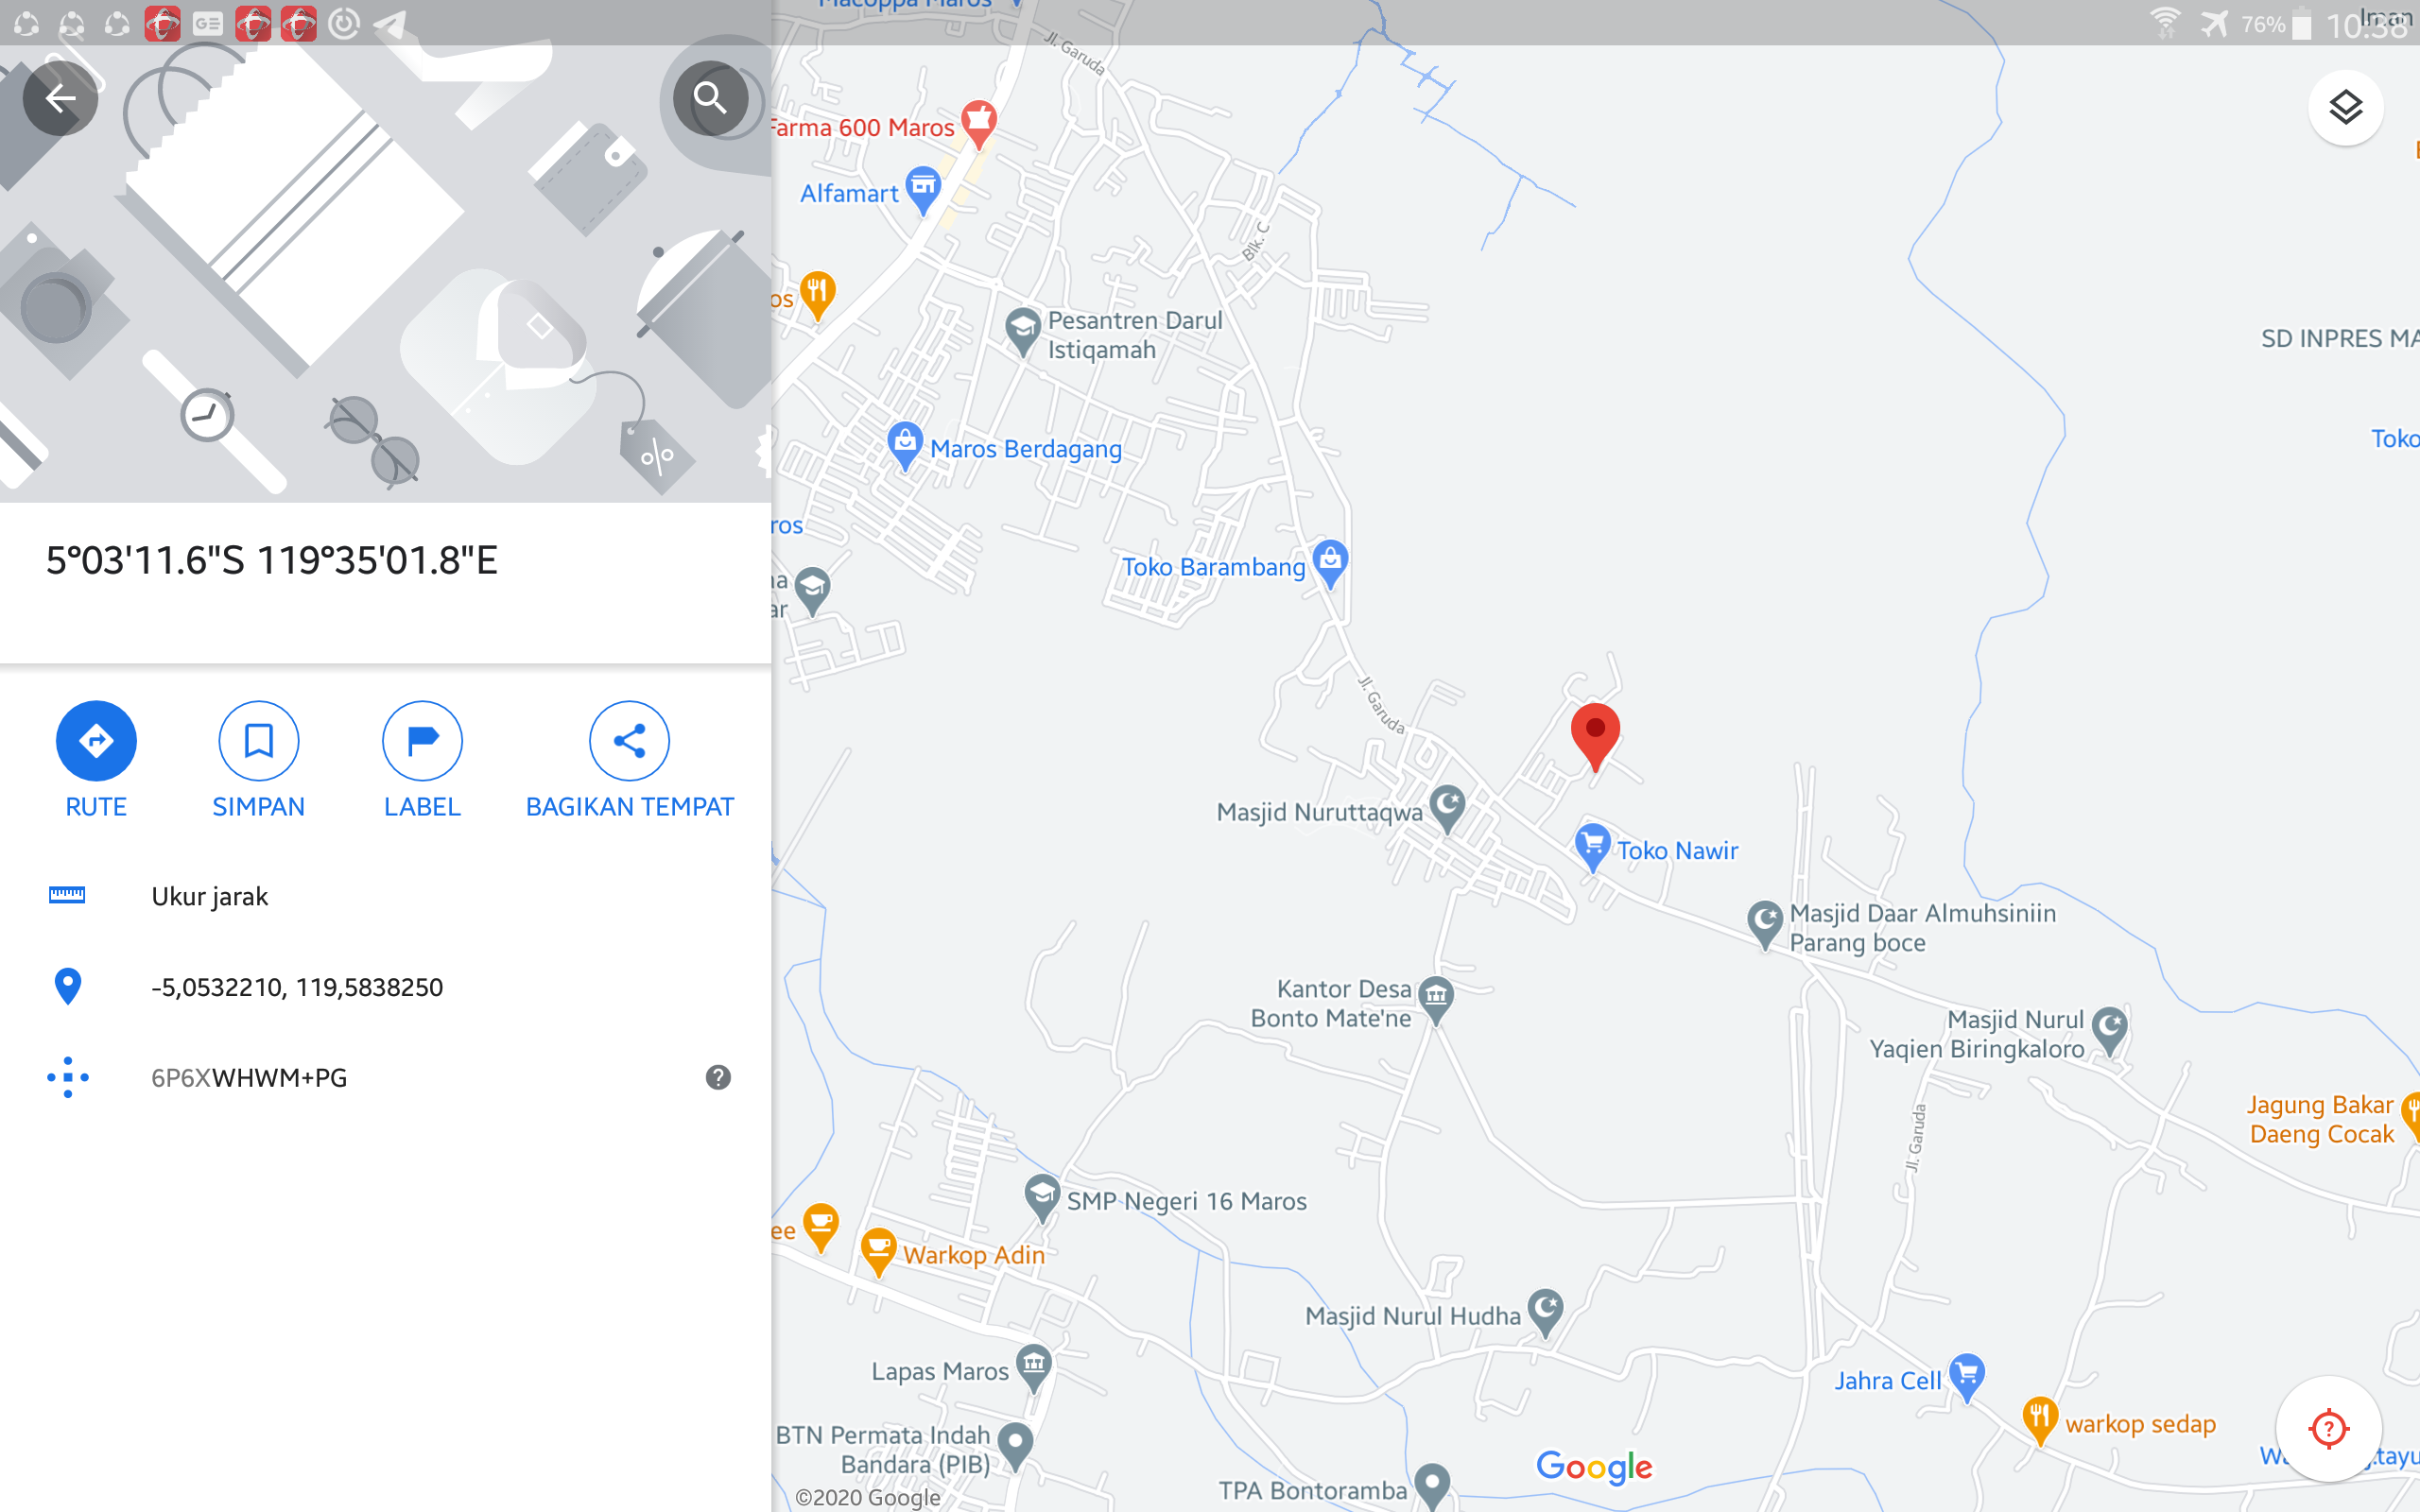Save place with the SIMPAN bookmark icon
Image resolution: width=2420 pixels, height=1512 pixels.
click(x=259, y=741)
